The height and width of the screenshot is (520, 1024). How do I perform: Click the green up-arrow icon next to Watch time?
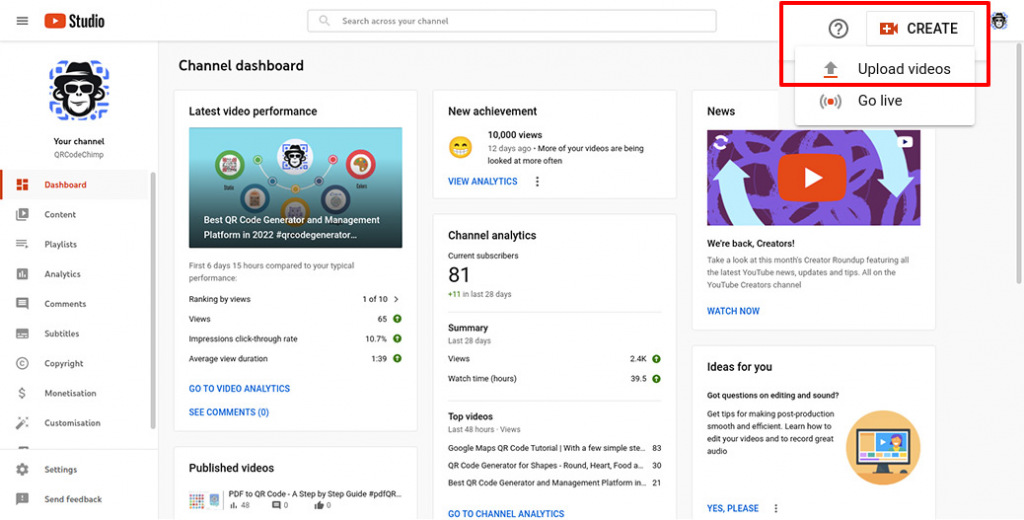656,379
